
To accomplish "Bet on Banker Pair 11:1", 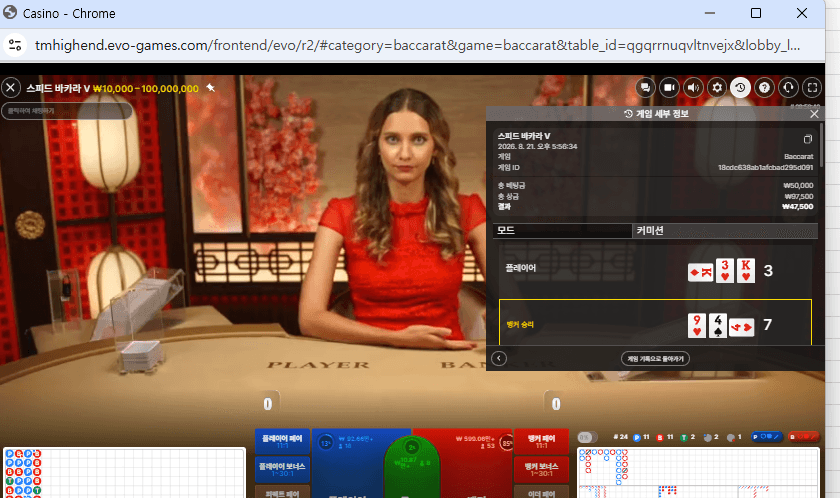I will [541, 441].
